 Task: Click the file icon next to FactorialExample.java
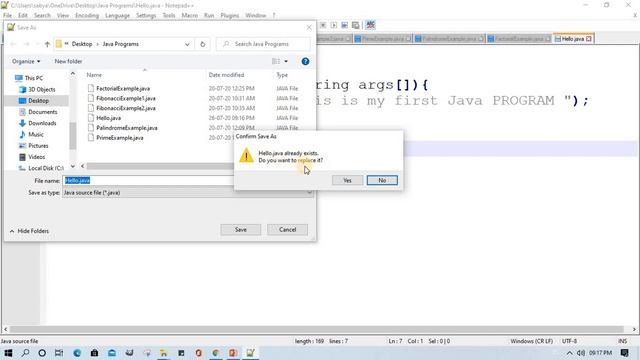tap(91, 88)
